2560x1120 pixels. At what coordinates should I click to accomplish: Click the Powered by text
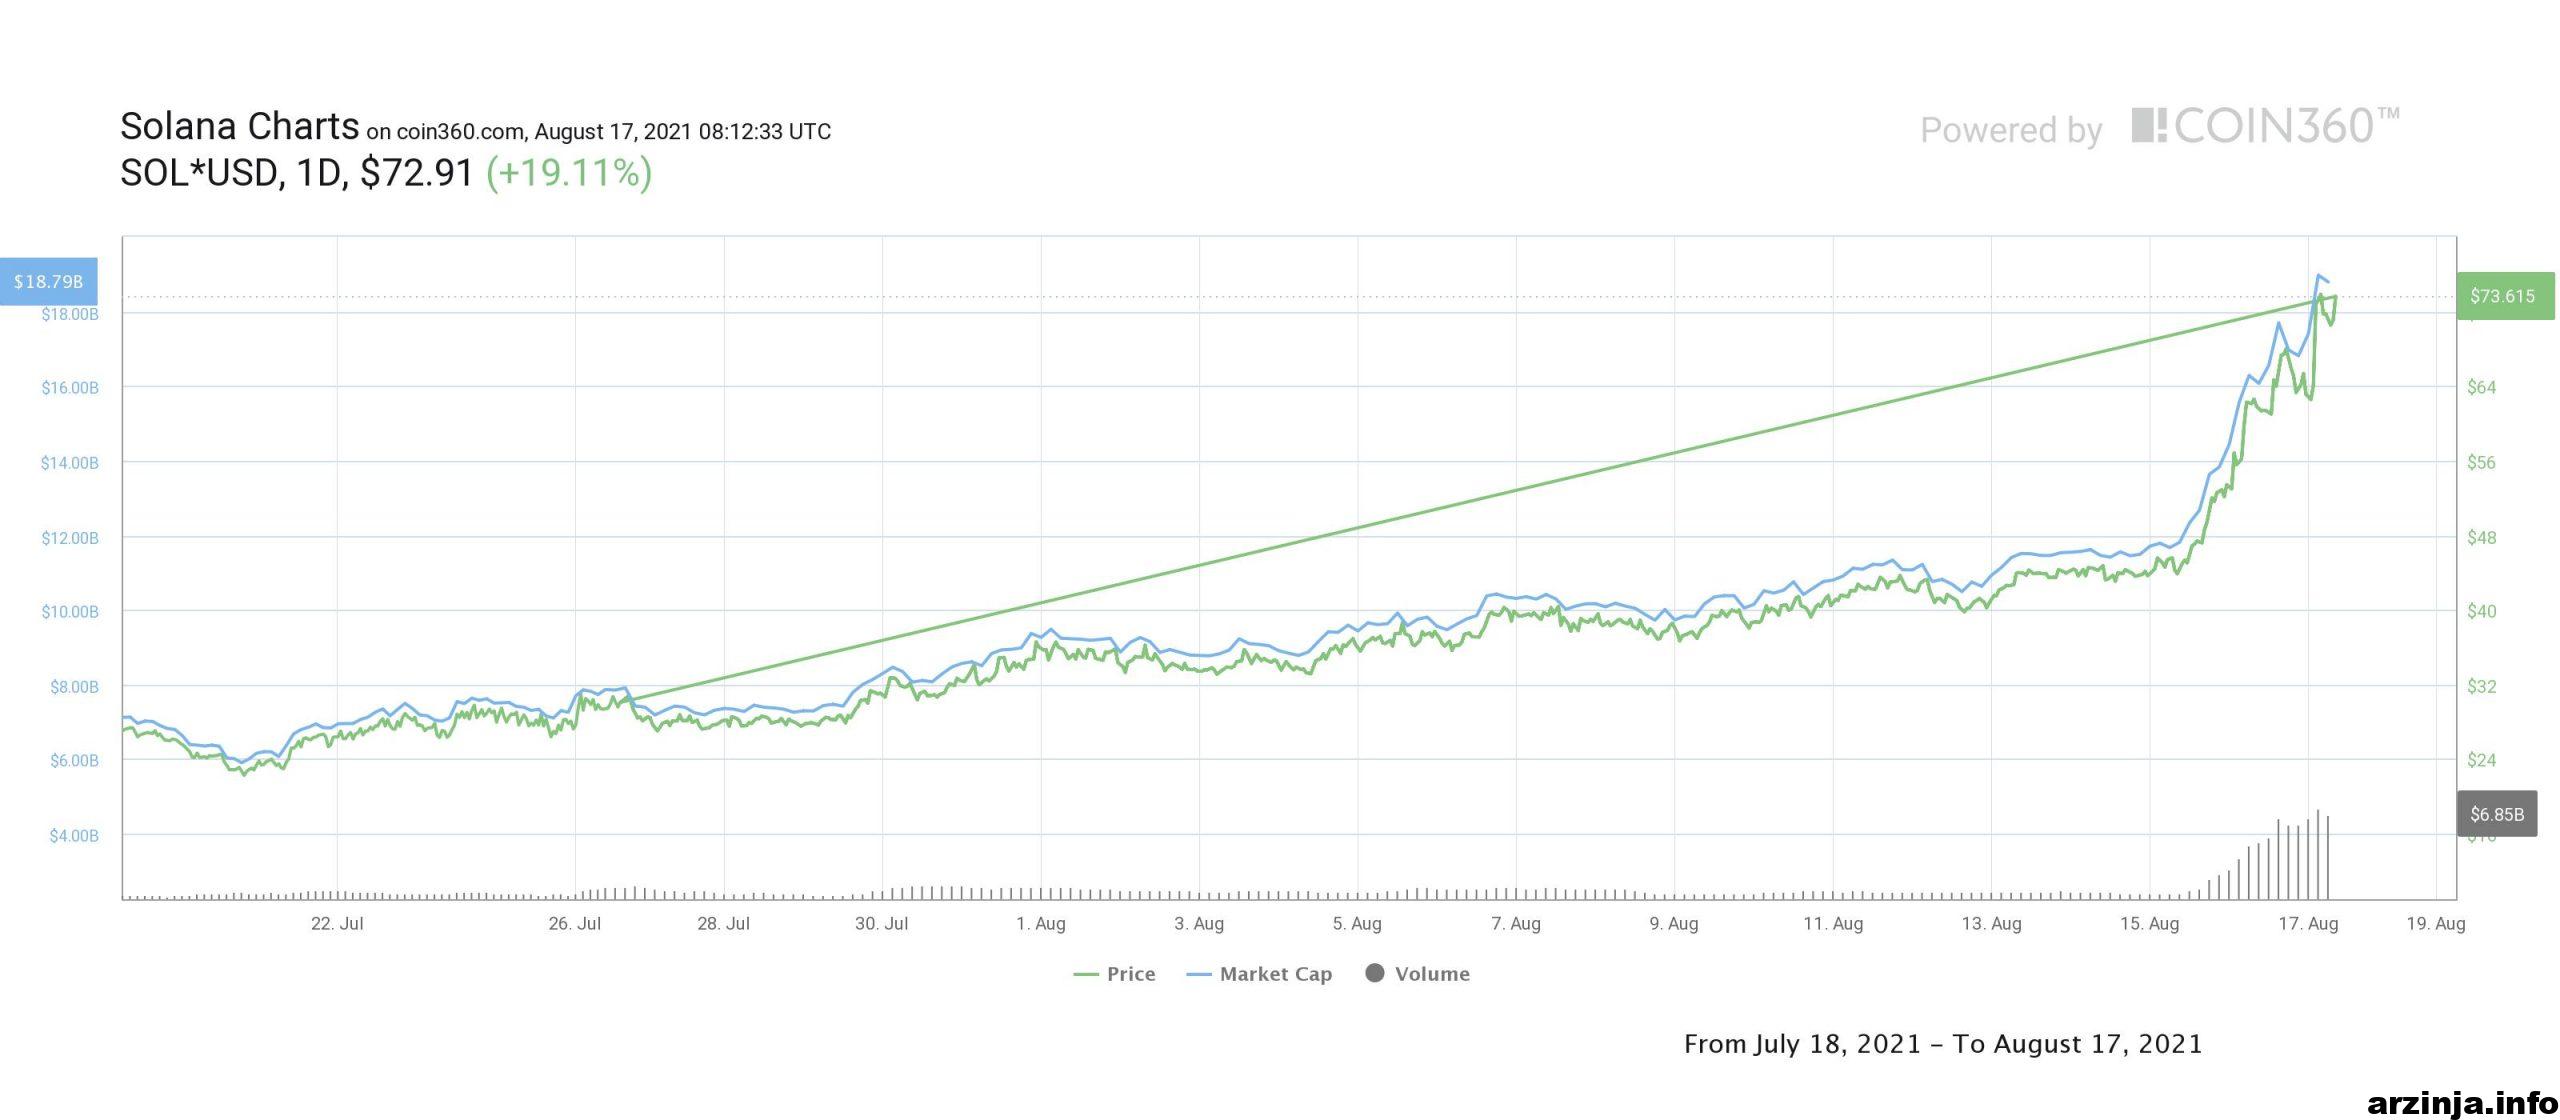click(2011, 131)
